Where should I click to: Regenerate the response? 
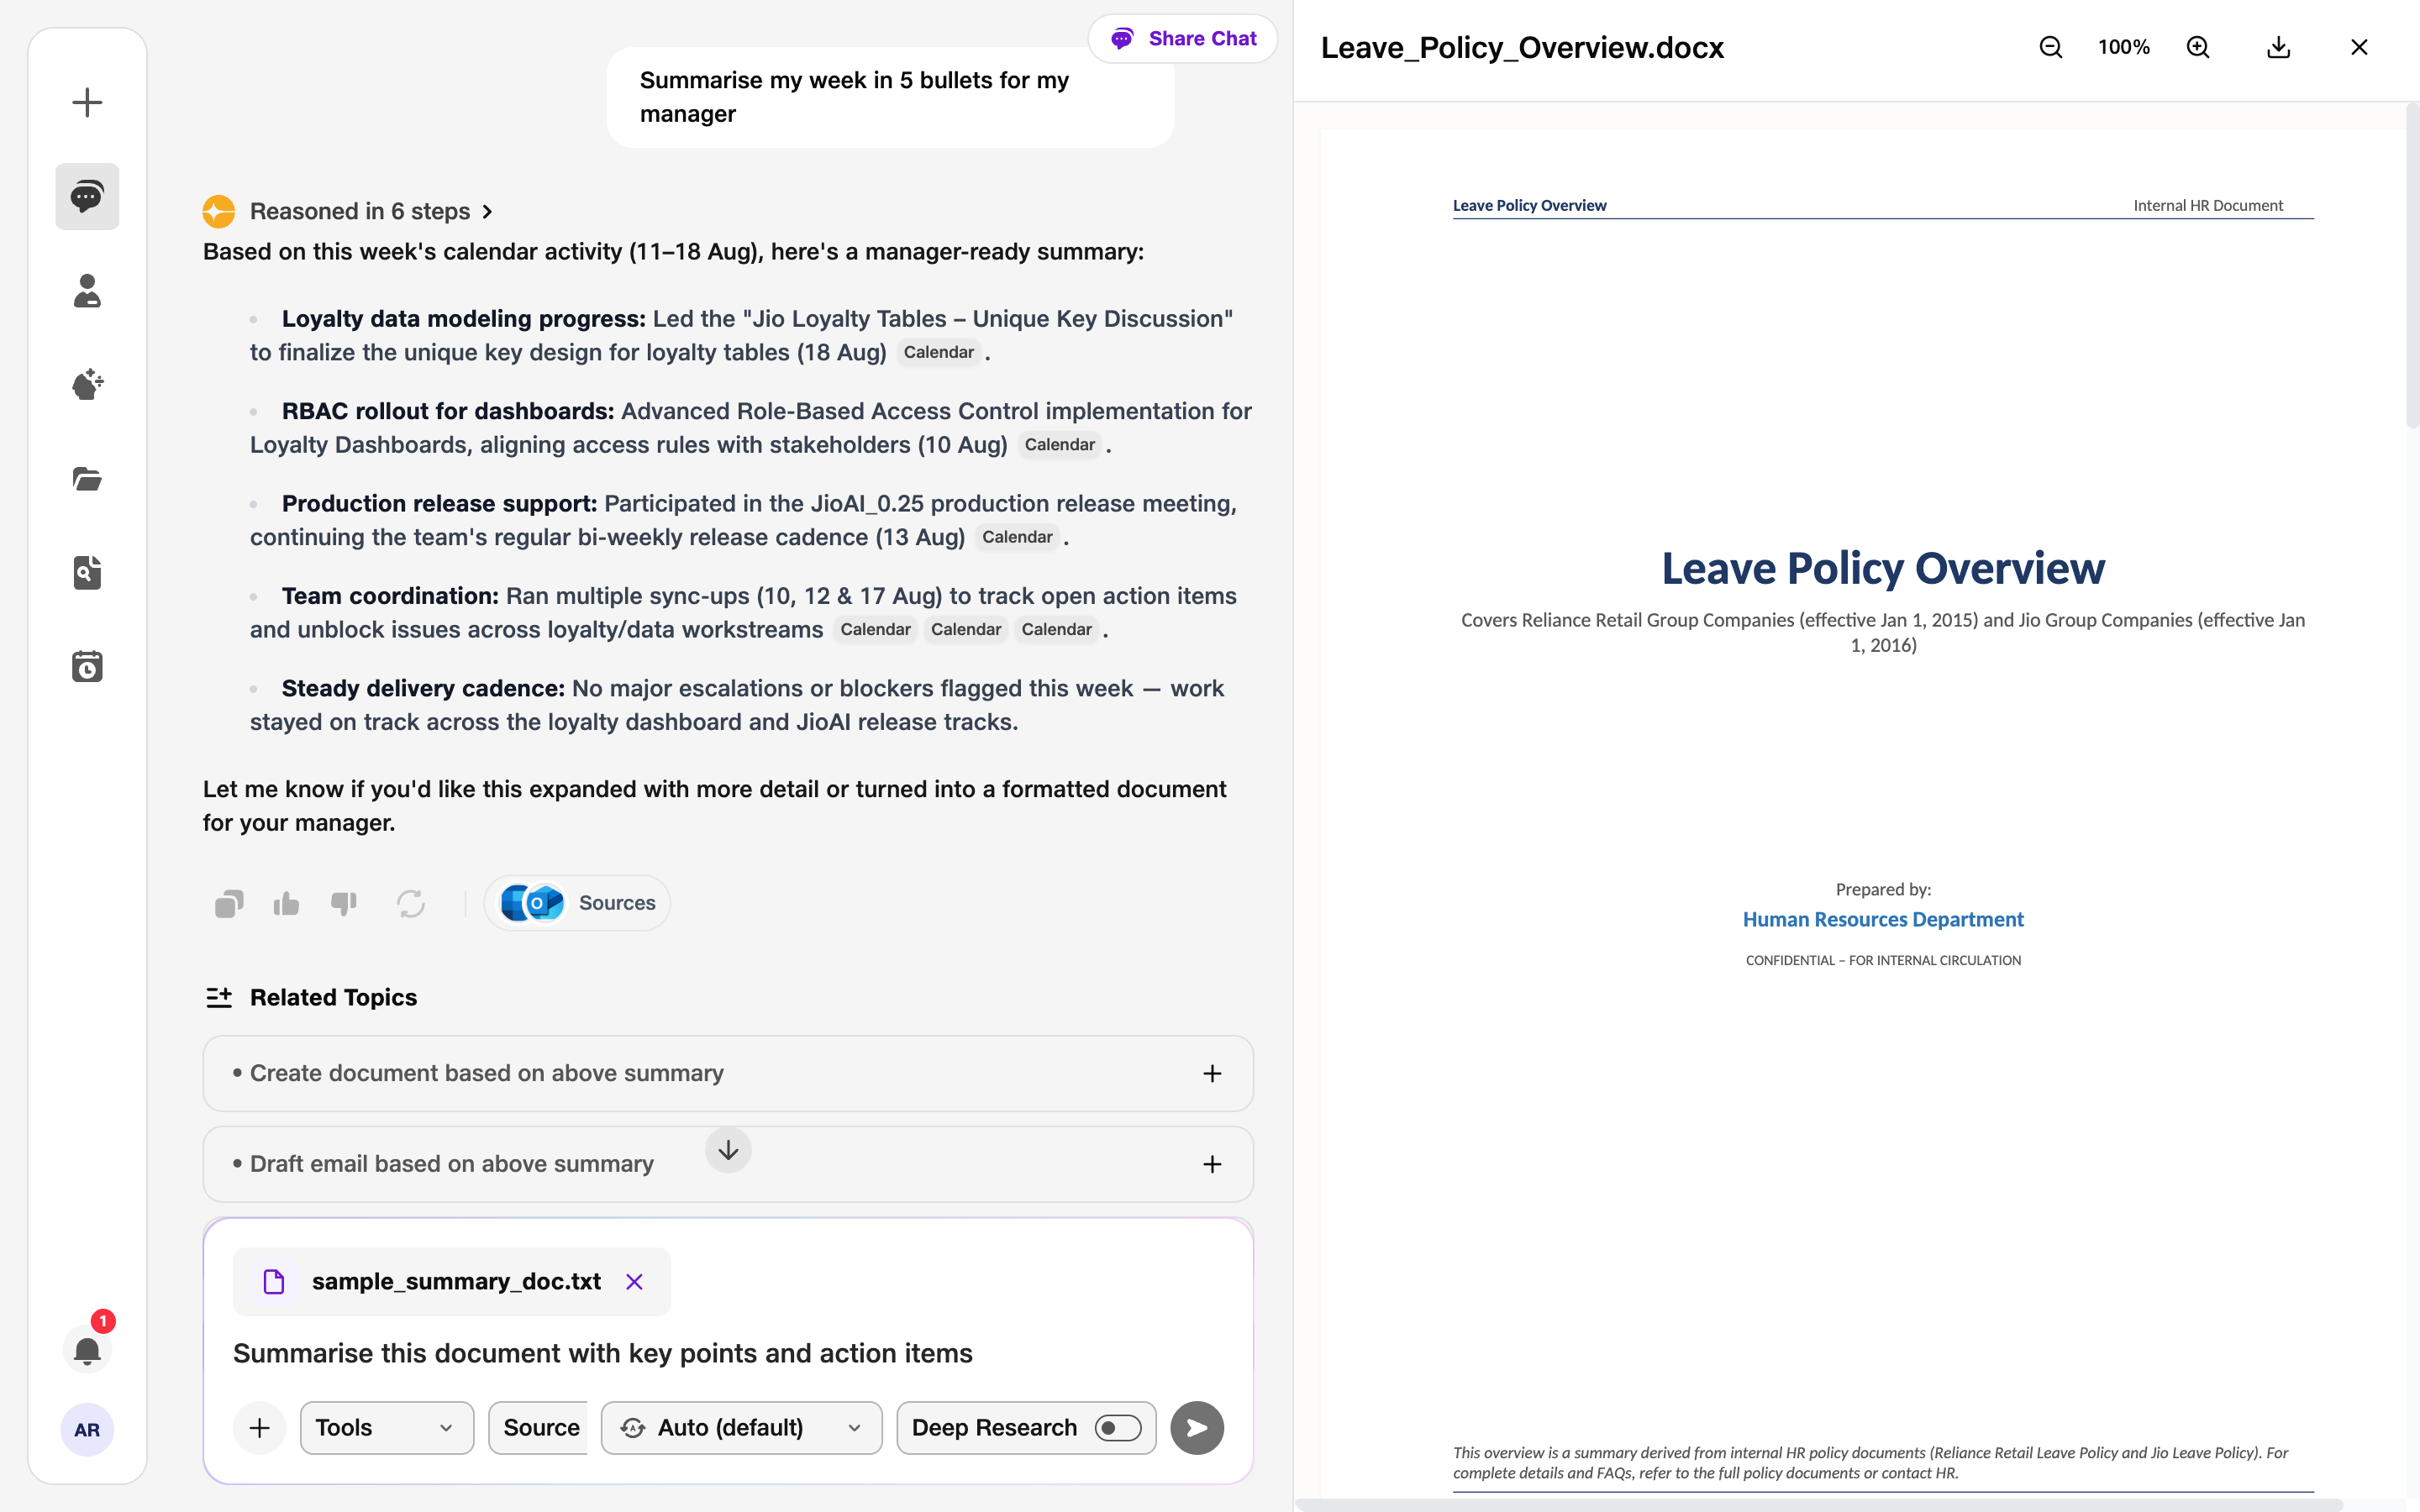coord(411,904)
